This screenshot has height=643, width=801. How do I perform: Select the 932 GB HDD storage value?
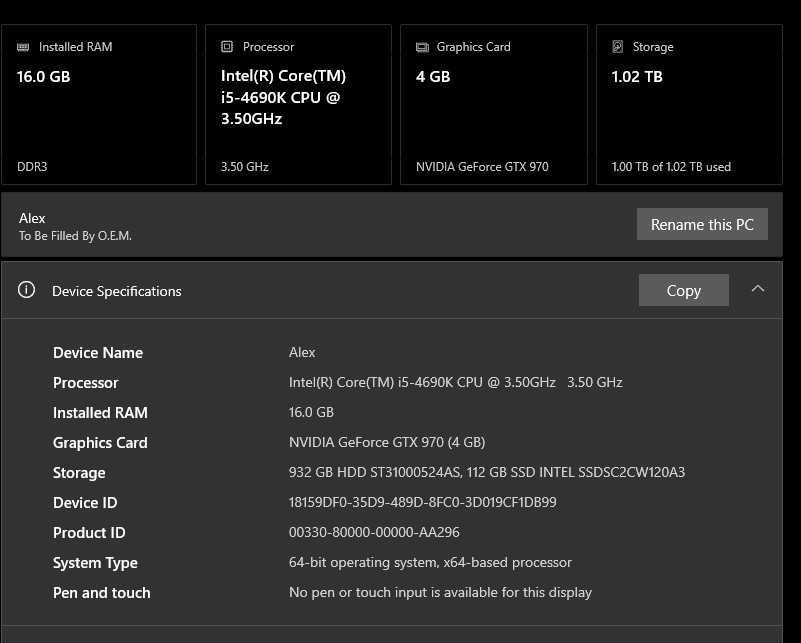tap(487, 472)
